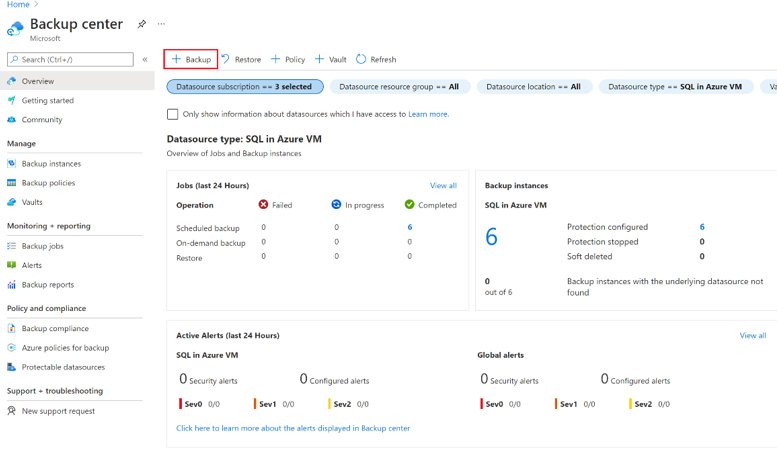
Task: Click the Alerts icon in sidebar
Action: tap(11, 265)
